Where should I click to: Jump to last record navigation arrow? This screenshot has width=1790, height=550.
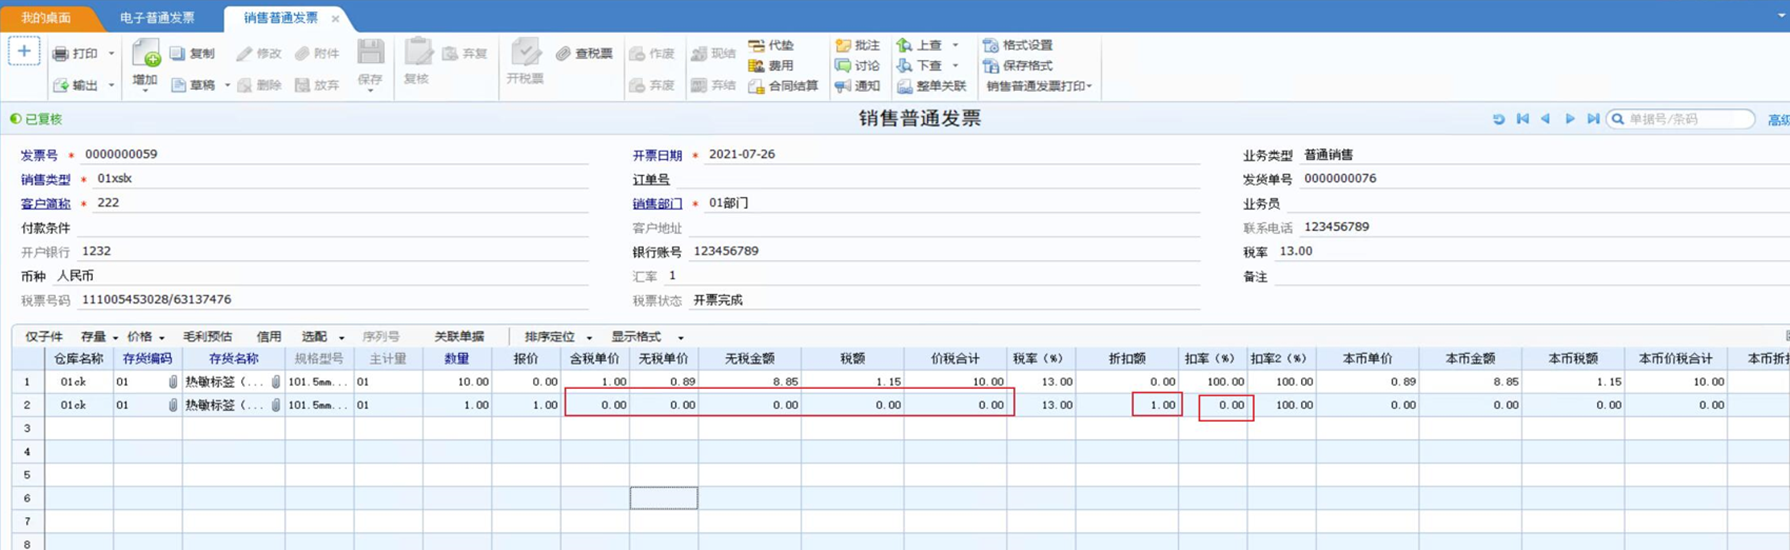(x=1593, y=119)
